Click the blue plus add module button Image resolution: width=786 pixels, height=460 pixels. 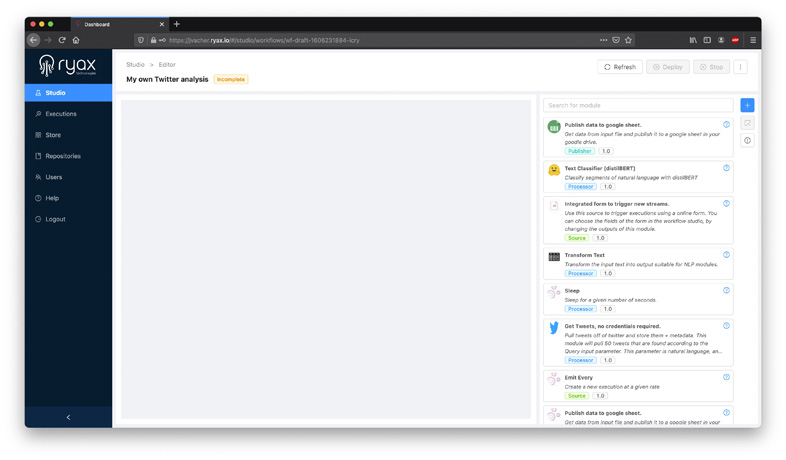(747, 105)
